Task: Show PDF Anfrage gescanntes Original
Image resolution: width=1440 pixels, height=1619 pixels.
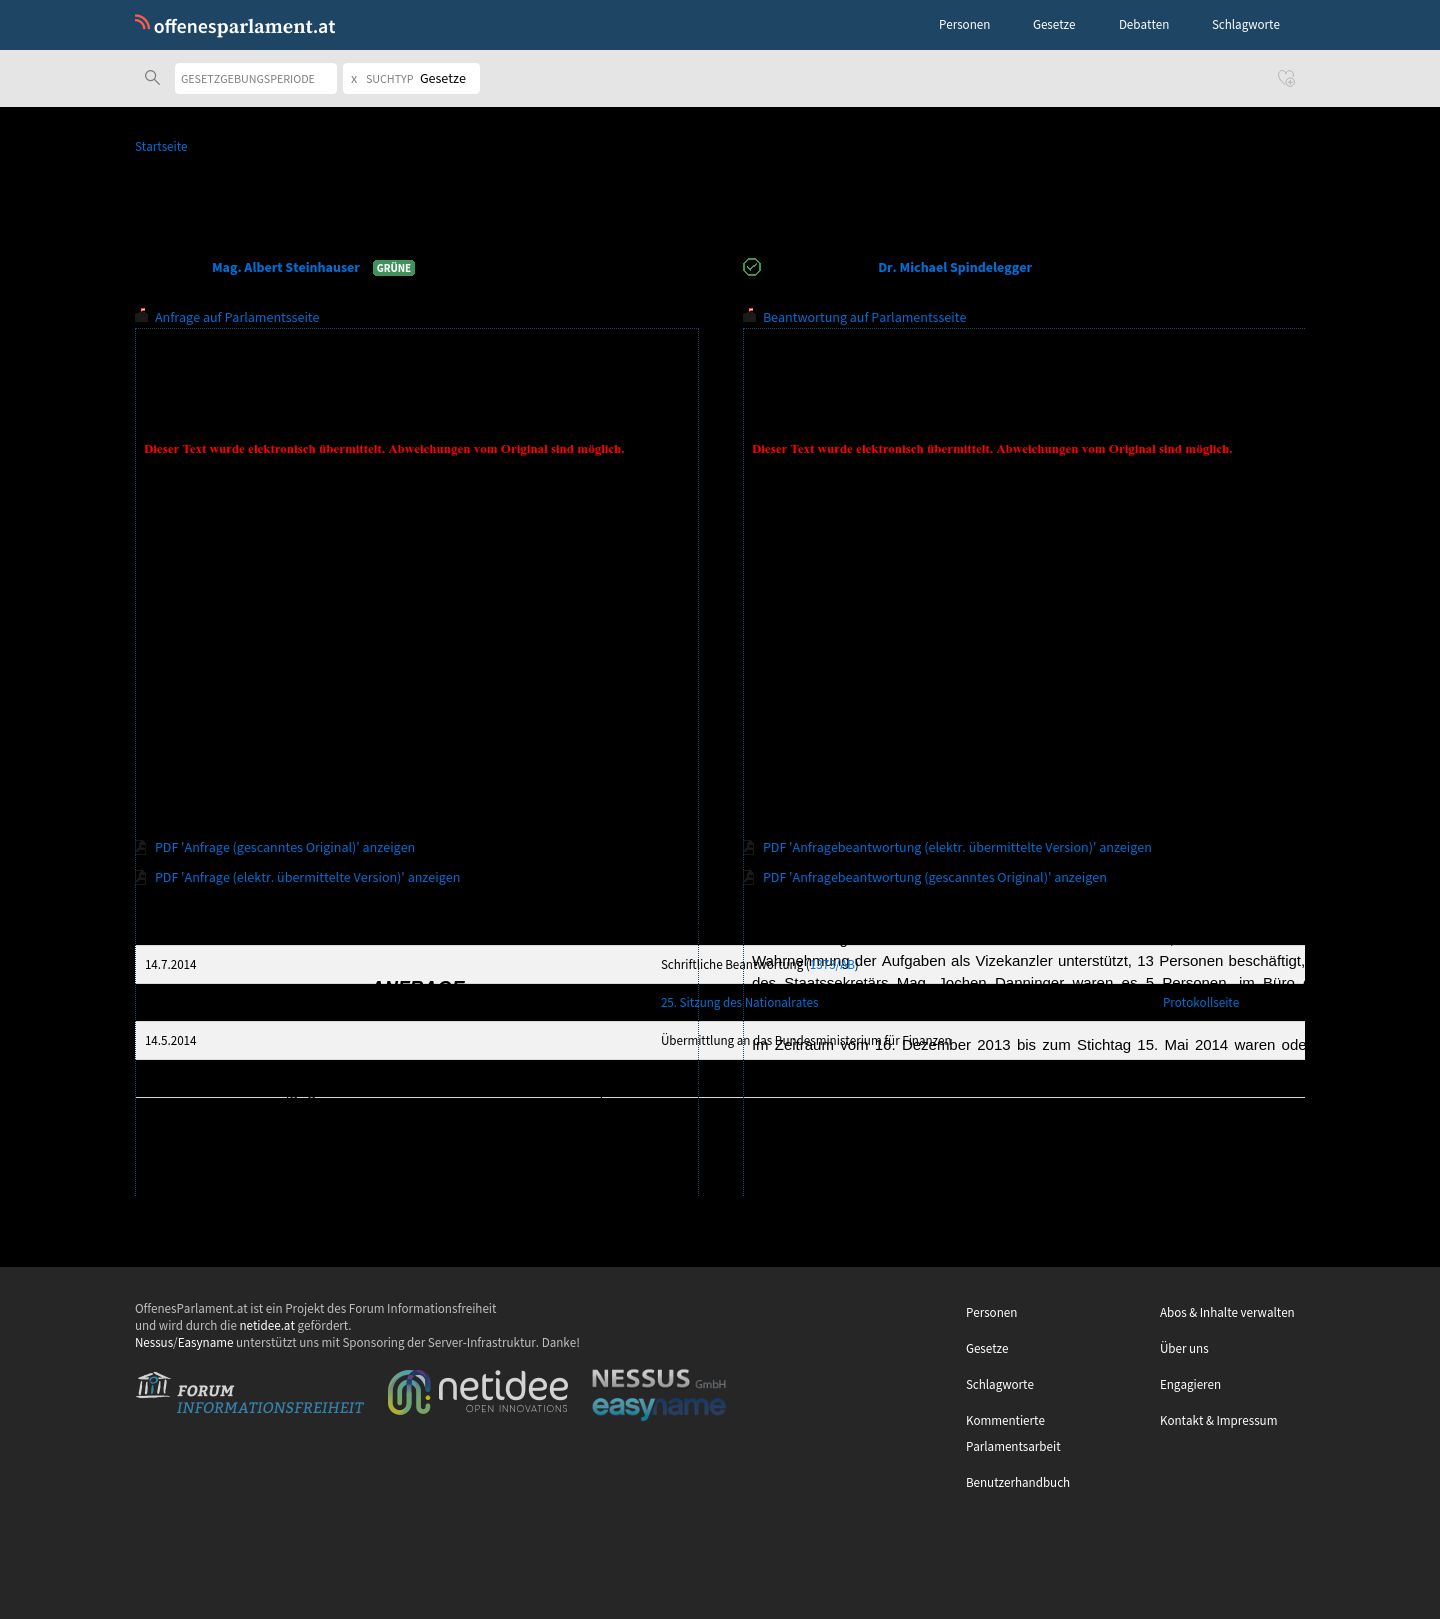Action: [x=285, y=847]
